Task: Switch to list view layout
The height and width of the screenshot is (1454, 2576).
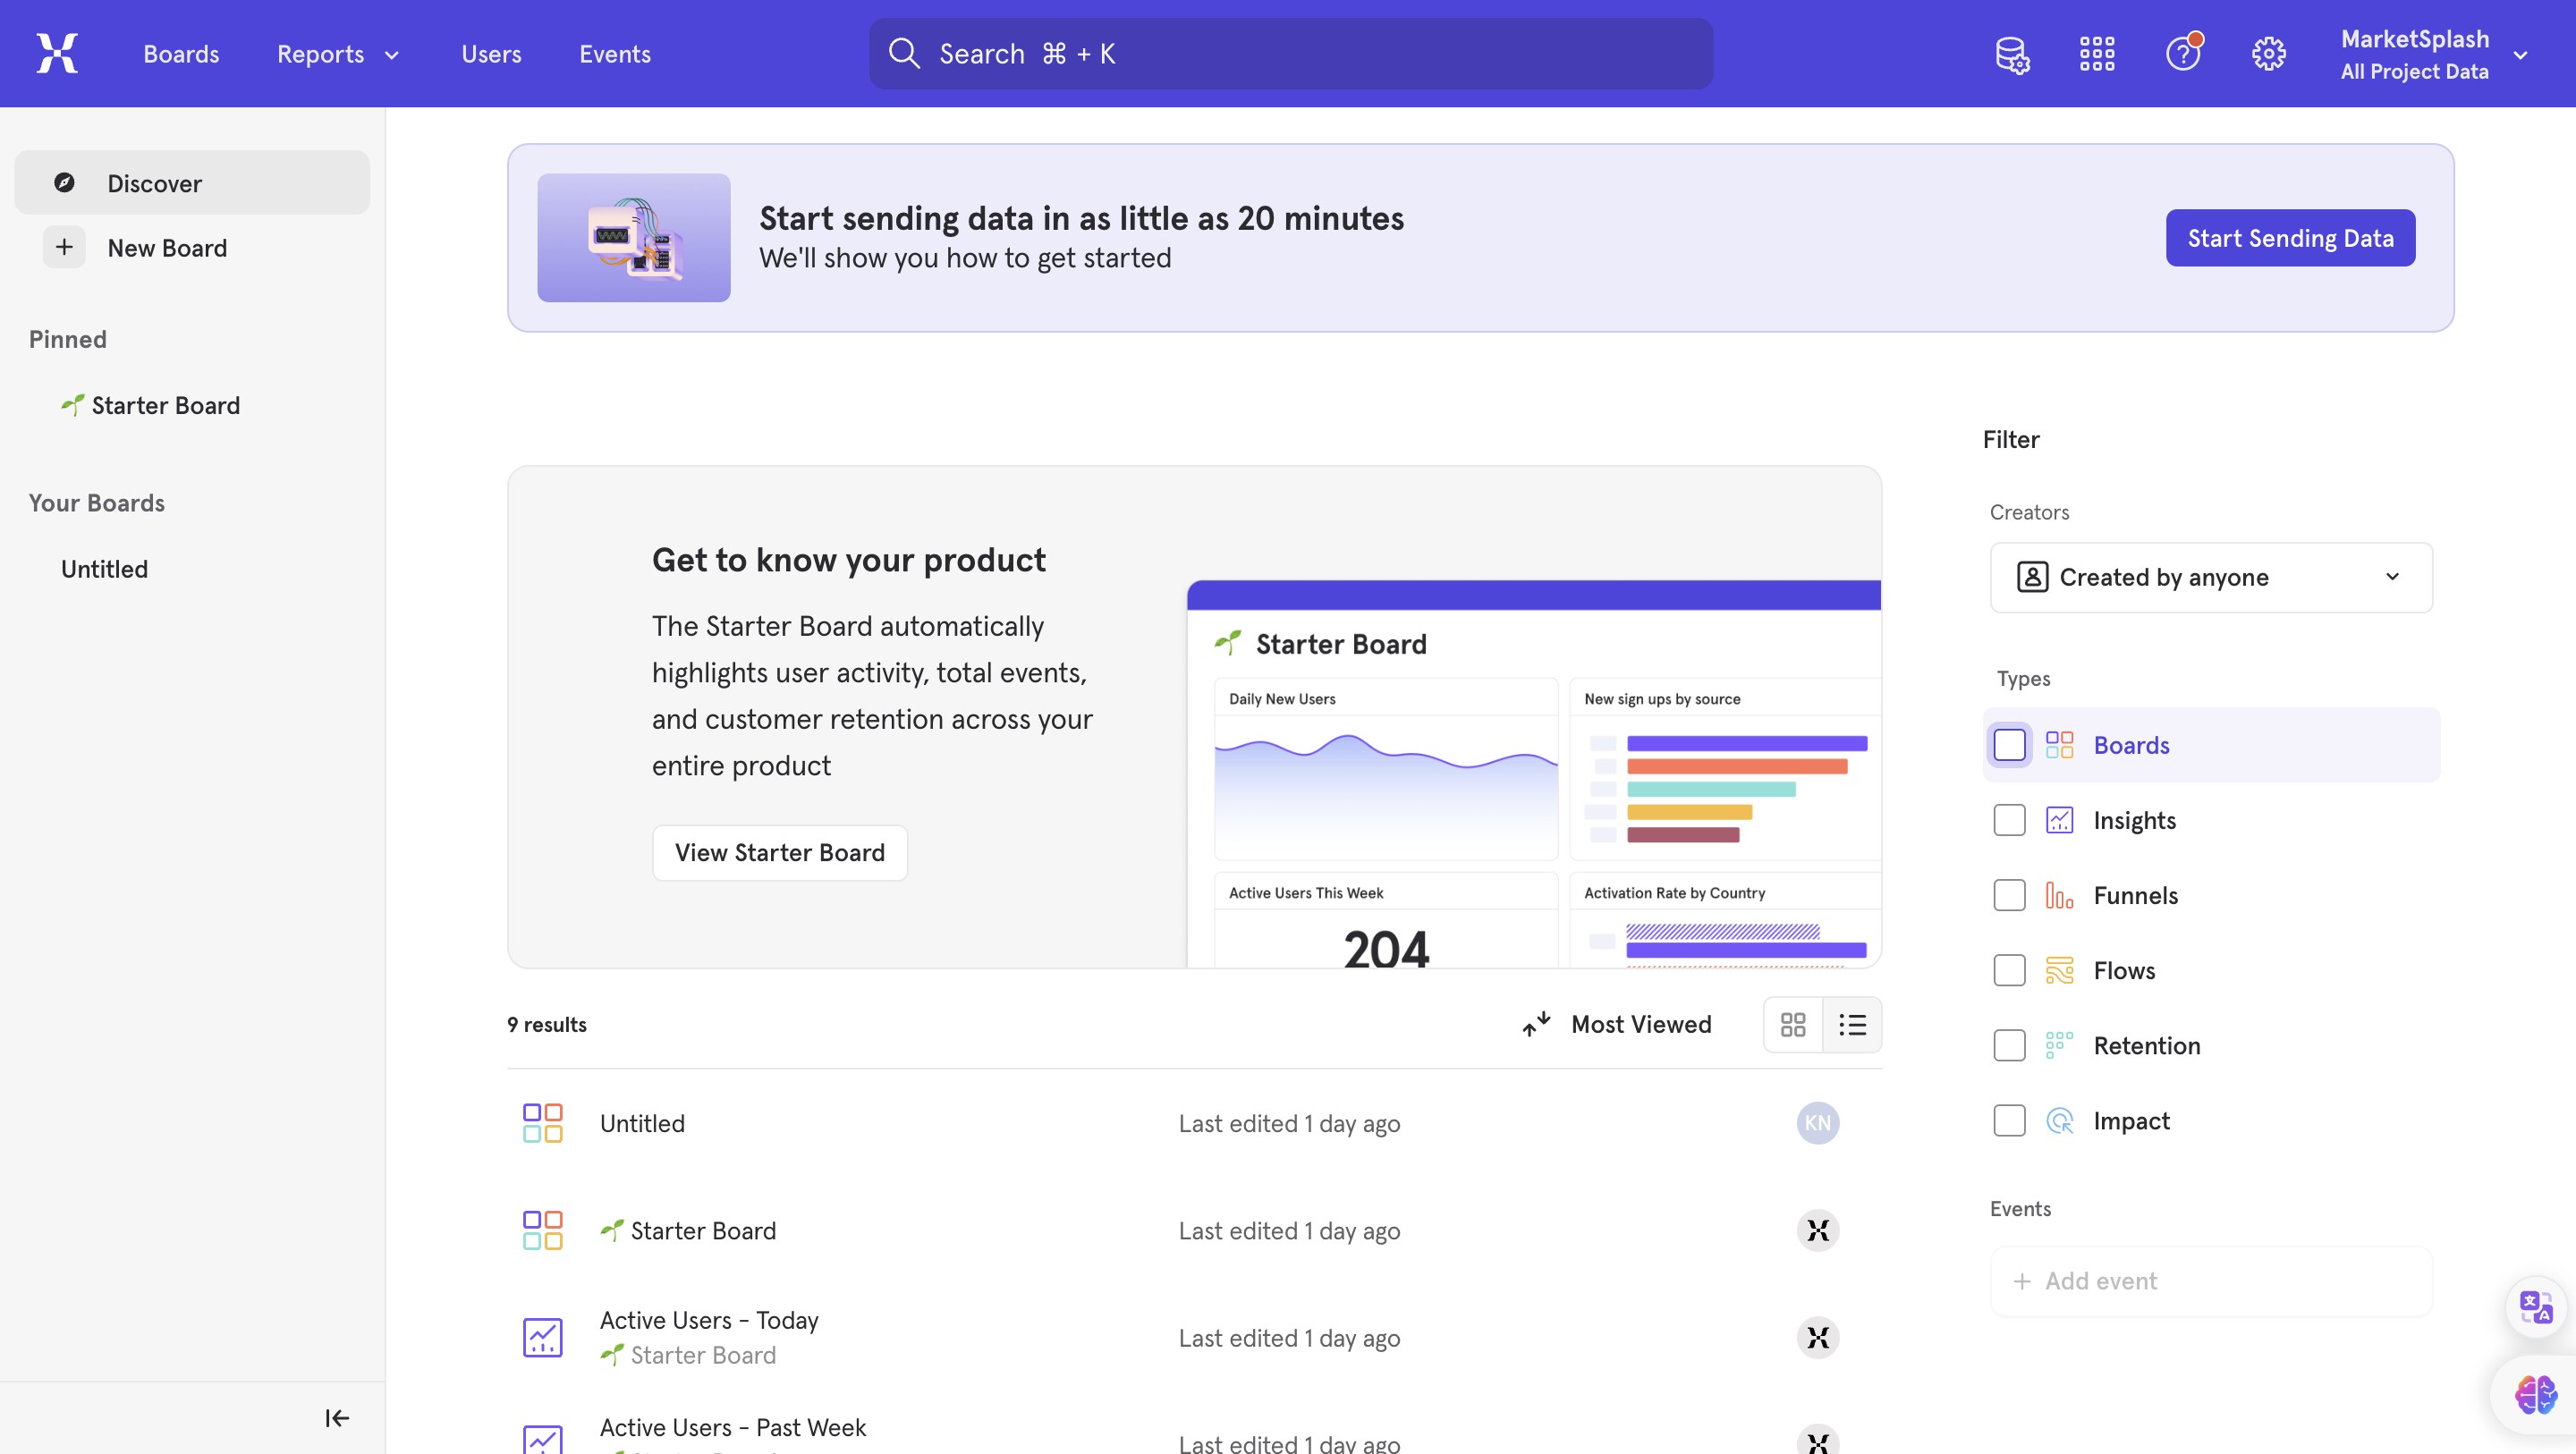Action: tap(1852, 1025)
